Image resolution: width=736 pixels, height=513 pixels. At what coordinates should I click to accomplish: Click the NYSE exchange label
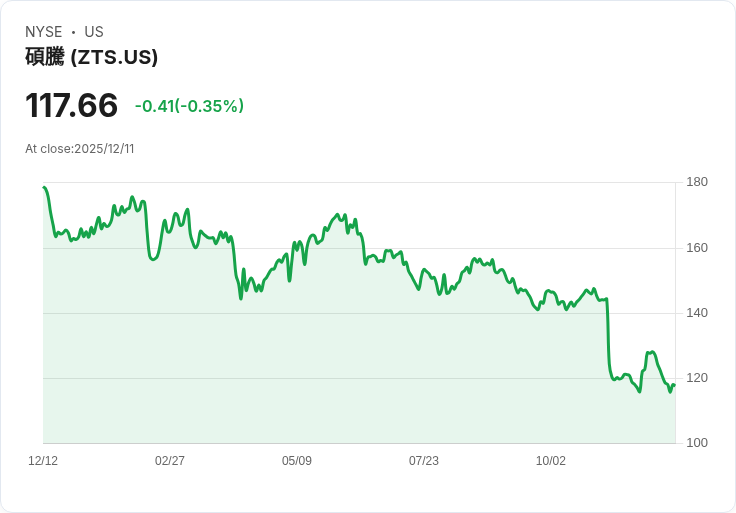[44, 32]
